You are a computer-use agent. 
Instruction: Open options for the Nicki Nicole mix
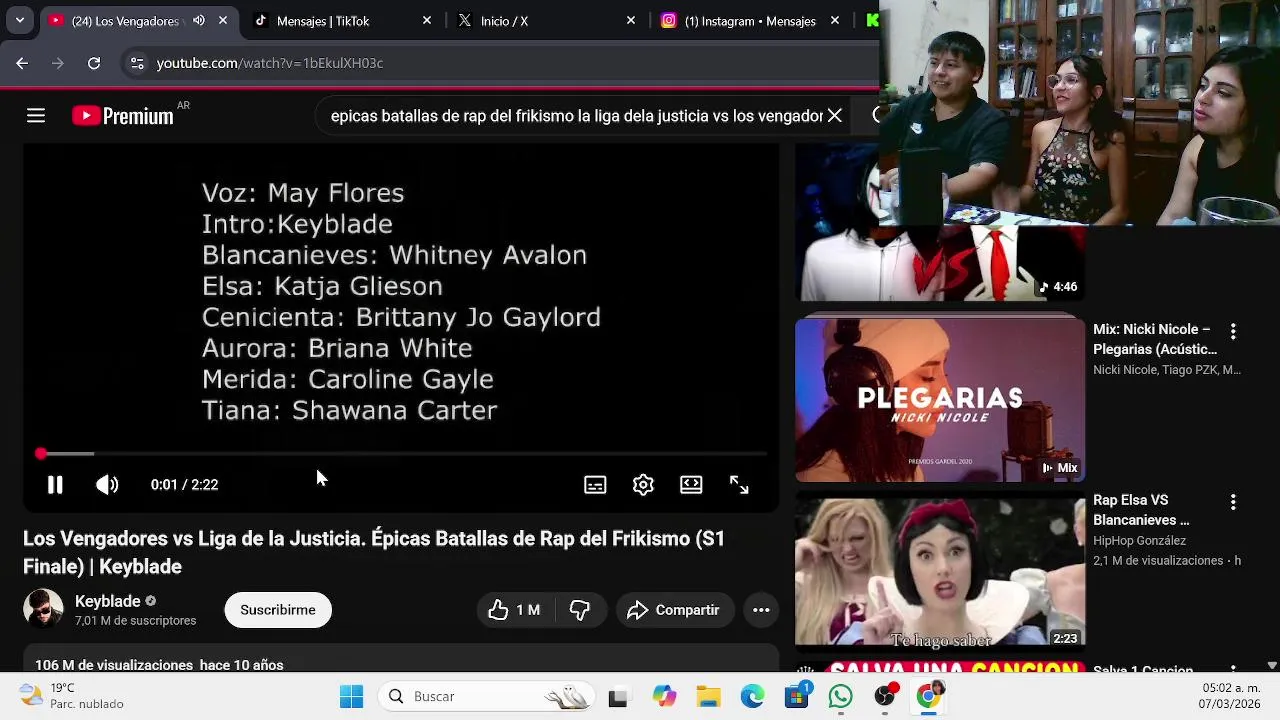click(1233, 331)
